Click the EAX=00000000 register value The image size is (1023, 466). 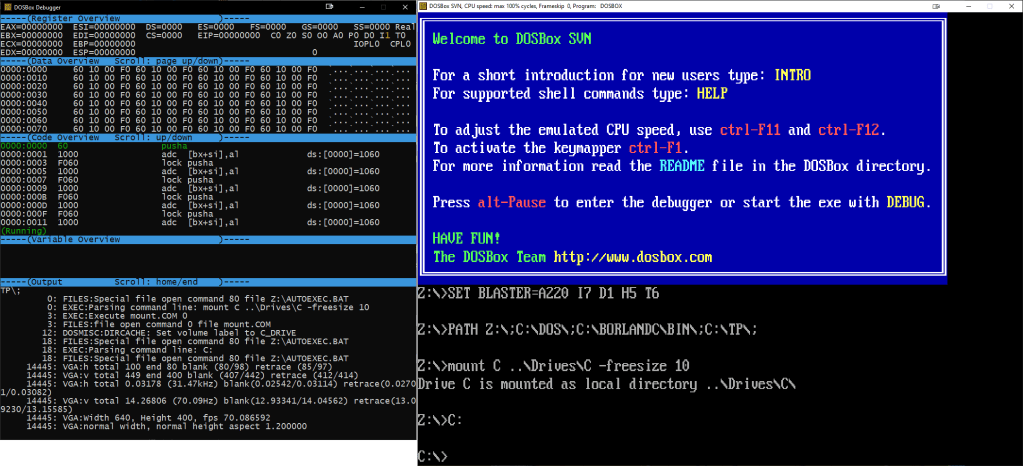point(31,27)
